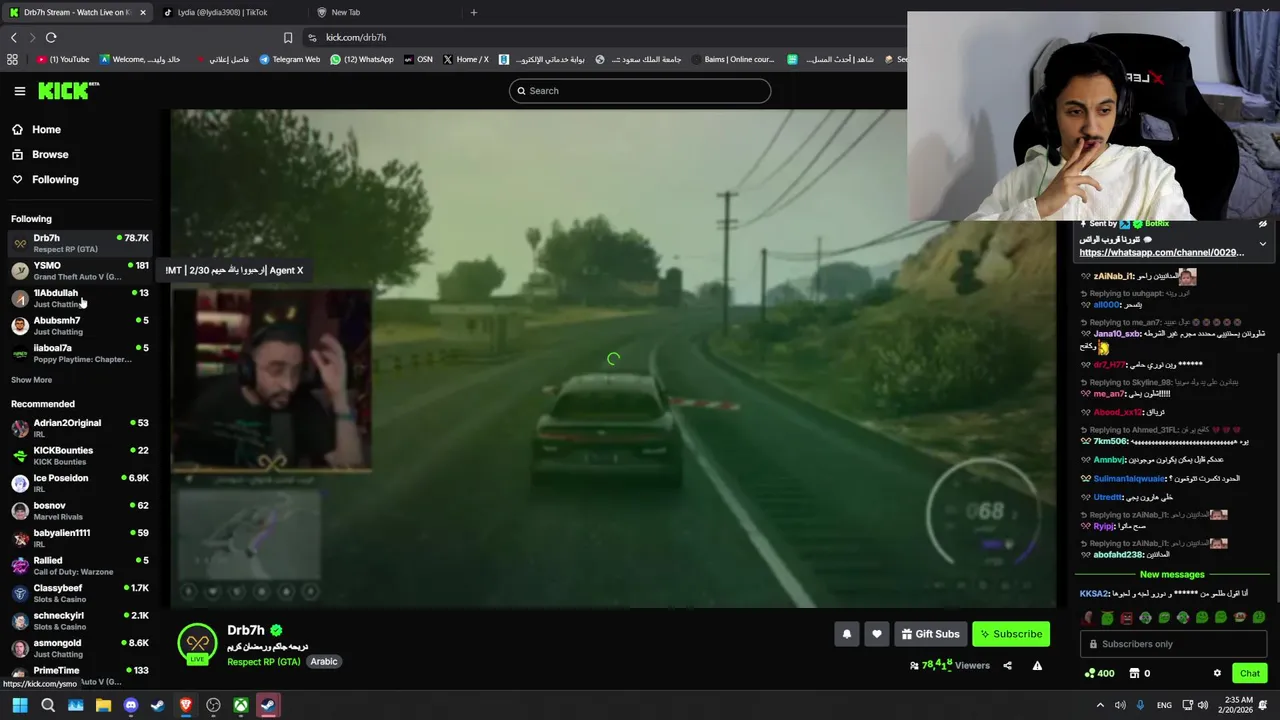Open iiaboal7a channel in Following list

[x=80, y=353]
